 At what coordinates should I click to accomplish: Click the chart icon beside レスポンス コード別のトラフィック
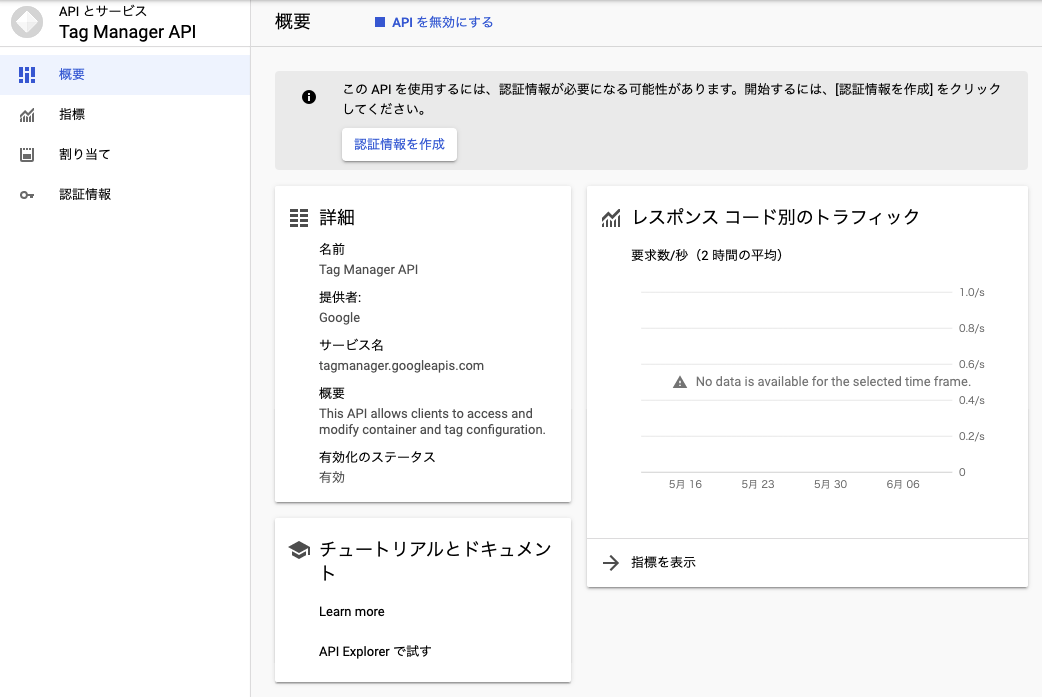point(611,218)
